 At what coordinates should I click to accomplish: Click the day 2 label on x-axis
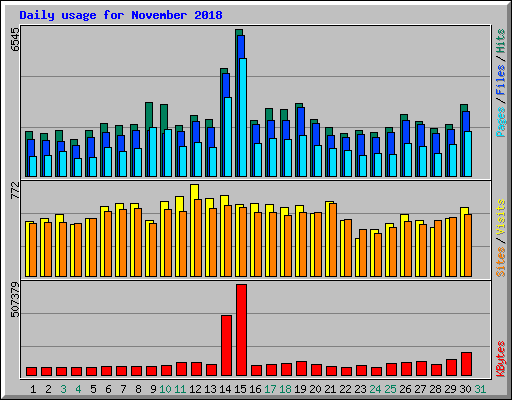point(48,389)
